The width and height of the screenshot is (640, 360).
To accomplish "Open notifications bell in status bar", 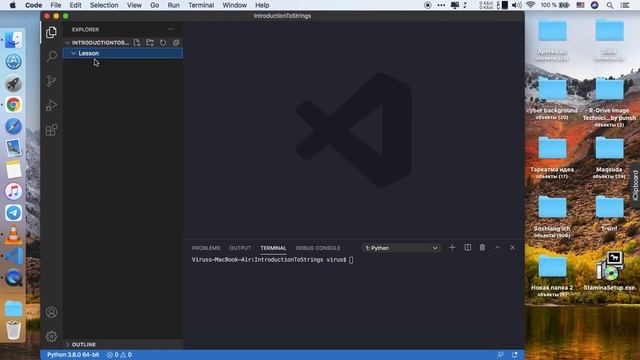I will tap(515, 355).
